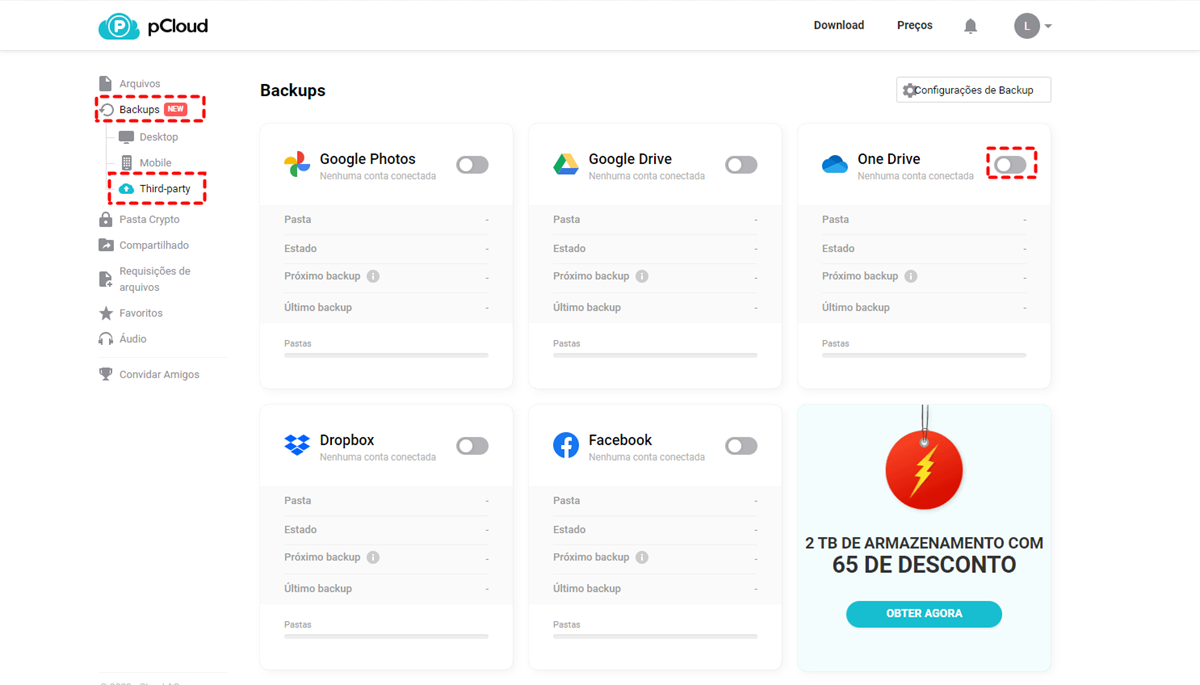Open Requisições de arquivos in sidebar
This screenshot has height=685, width=1200.
(155, 279)
